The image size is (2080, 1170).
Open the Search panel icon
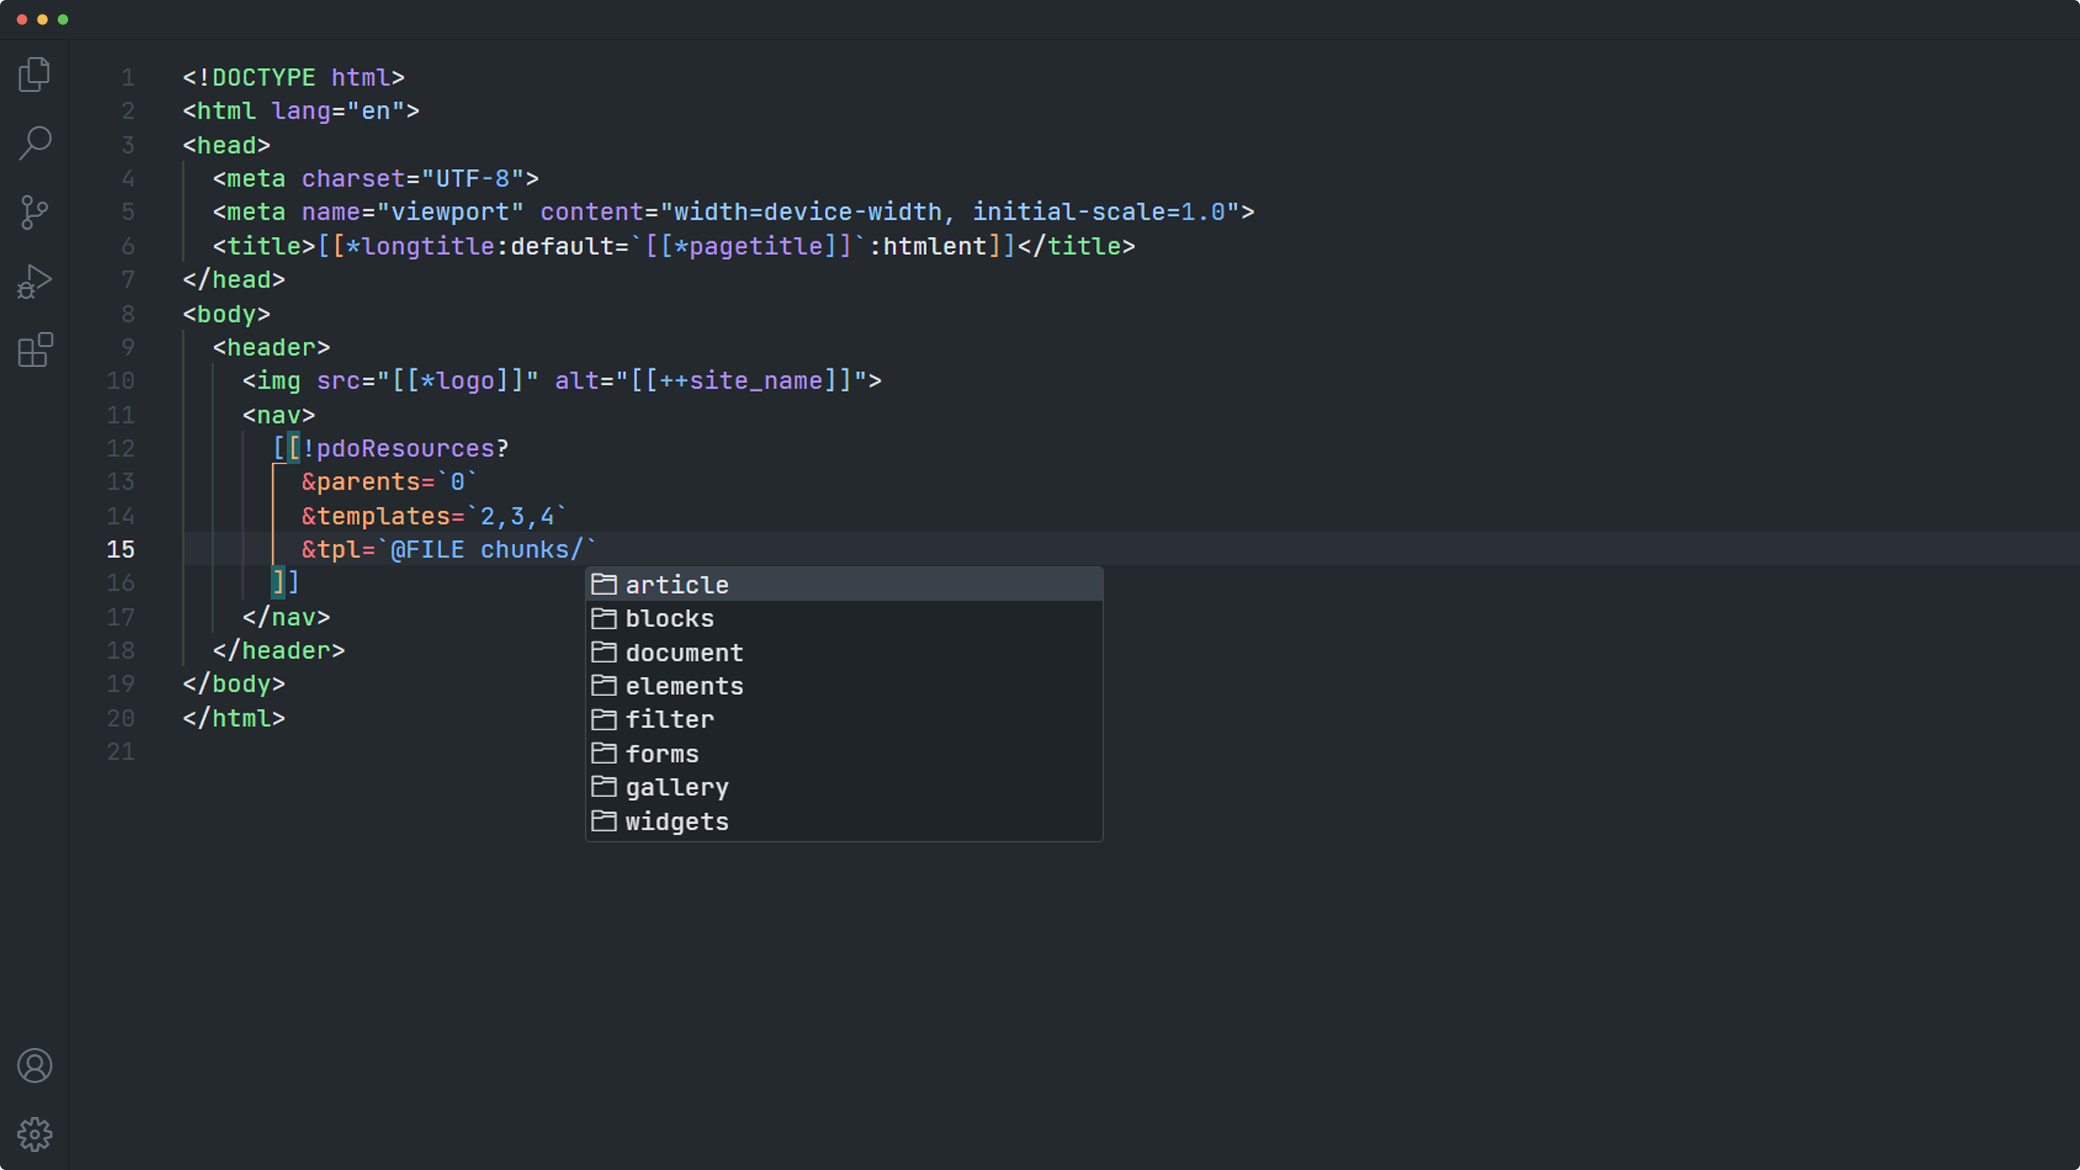click(34, 143)
